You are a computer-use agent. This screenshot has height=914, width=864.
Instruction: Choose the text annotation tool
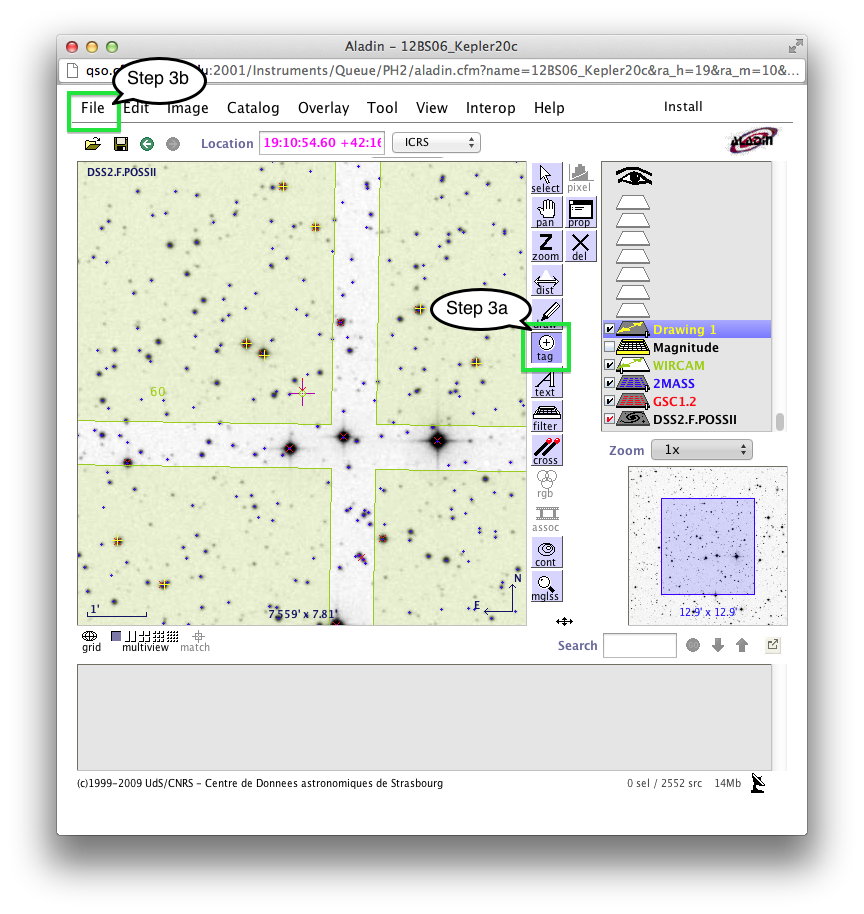pyautogui.click(x=546, y=383)
